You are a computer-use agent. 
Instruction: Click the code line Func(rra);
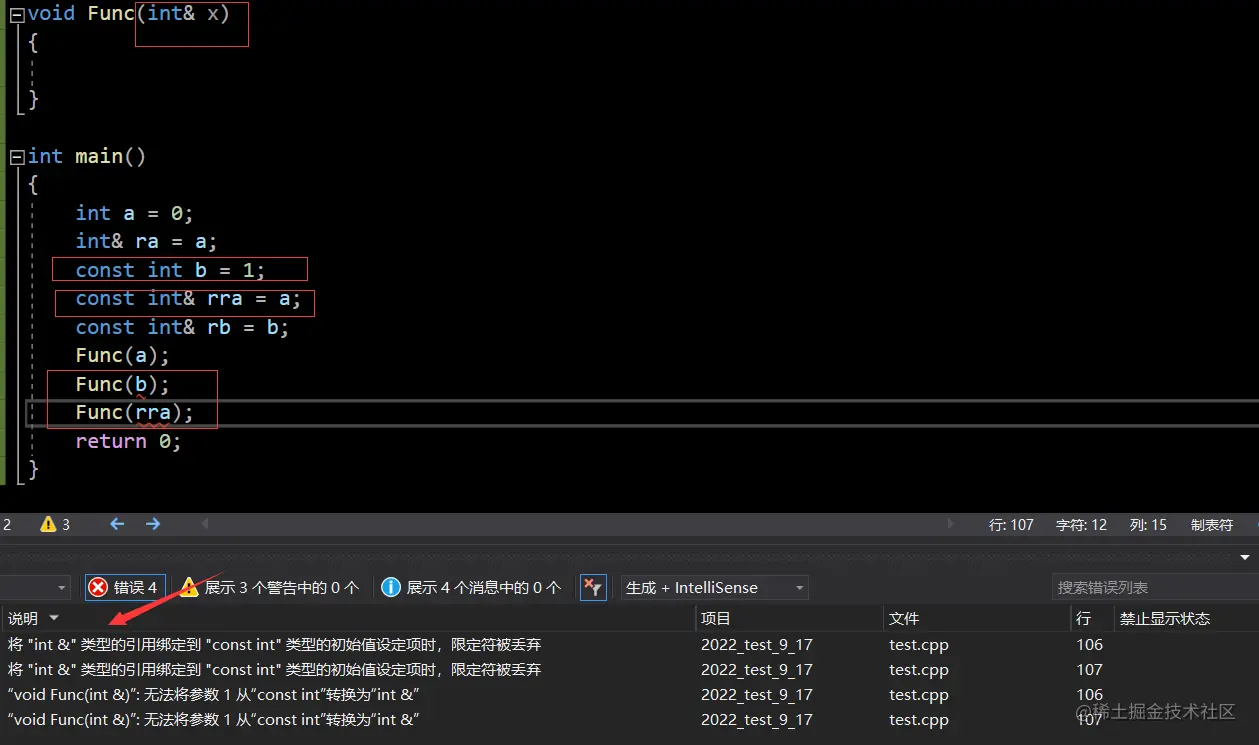[134, 413]
